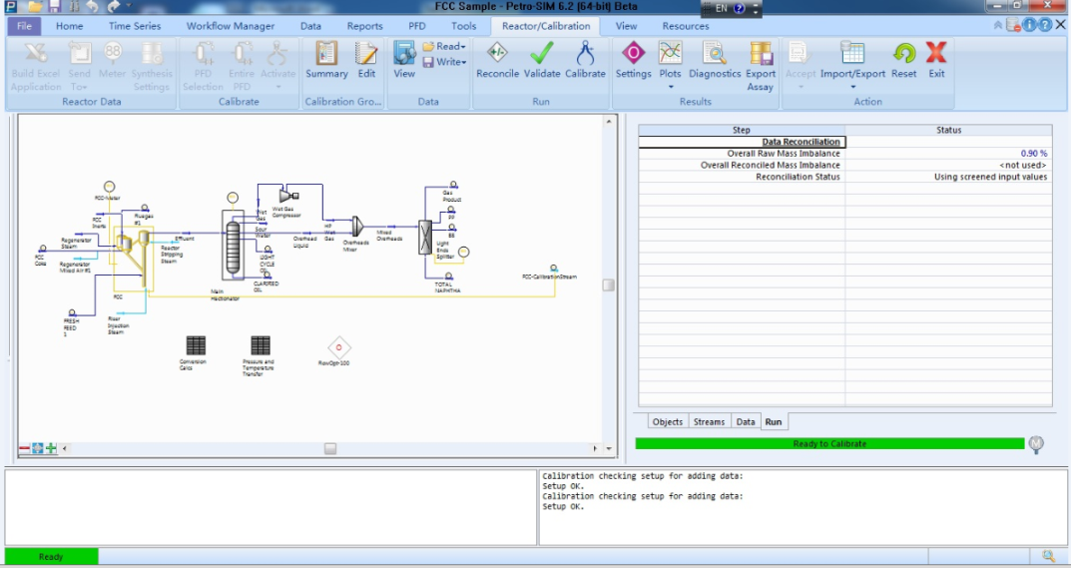Fit the PFD to the window
This screenshot has height=568, width=1071.
click(38, 449)
